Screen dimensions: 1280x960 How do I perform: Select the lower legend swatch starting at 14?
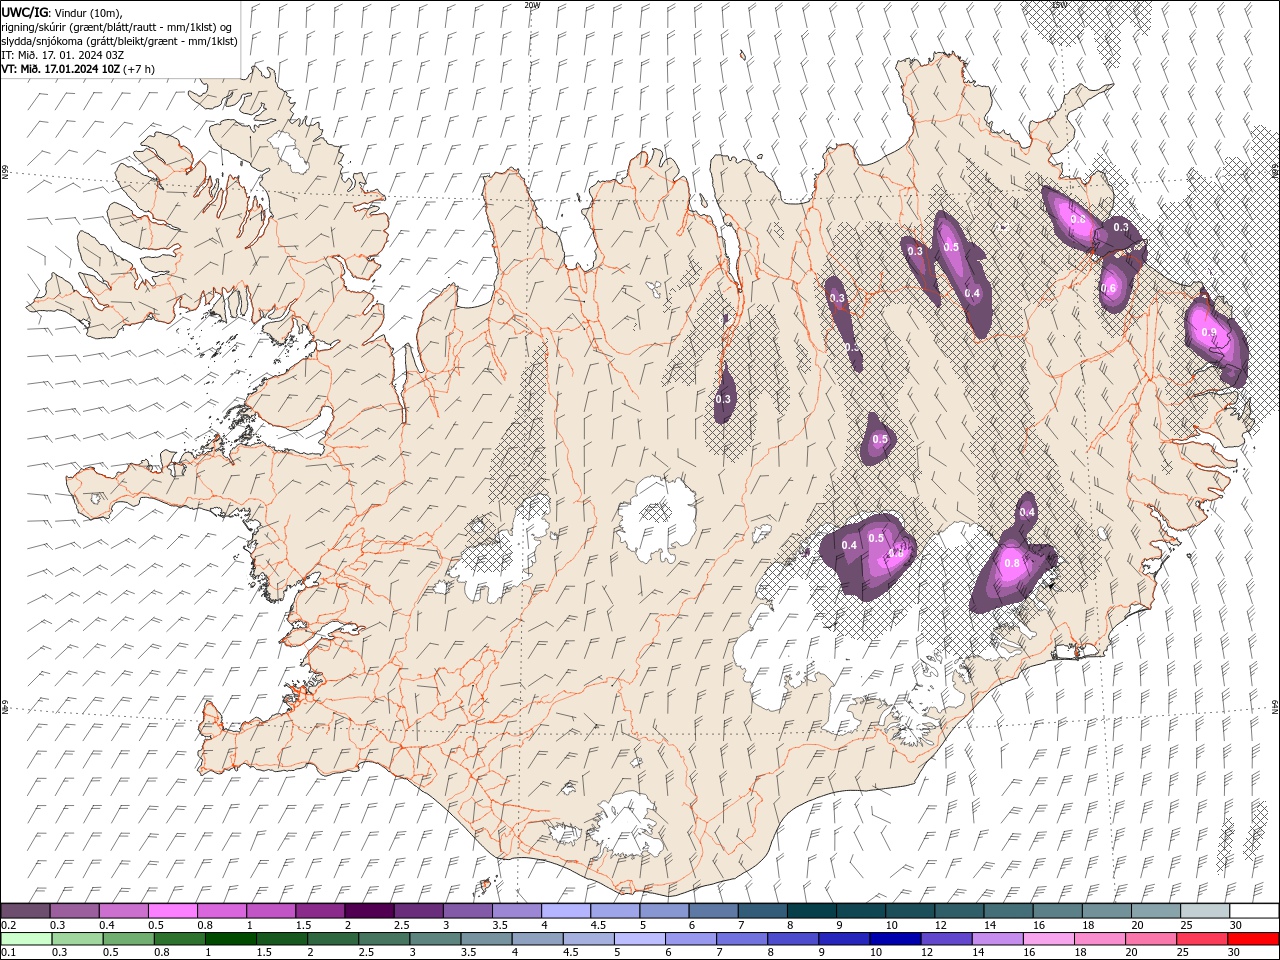[997, 939]
